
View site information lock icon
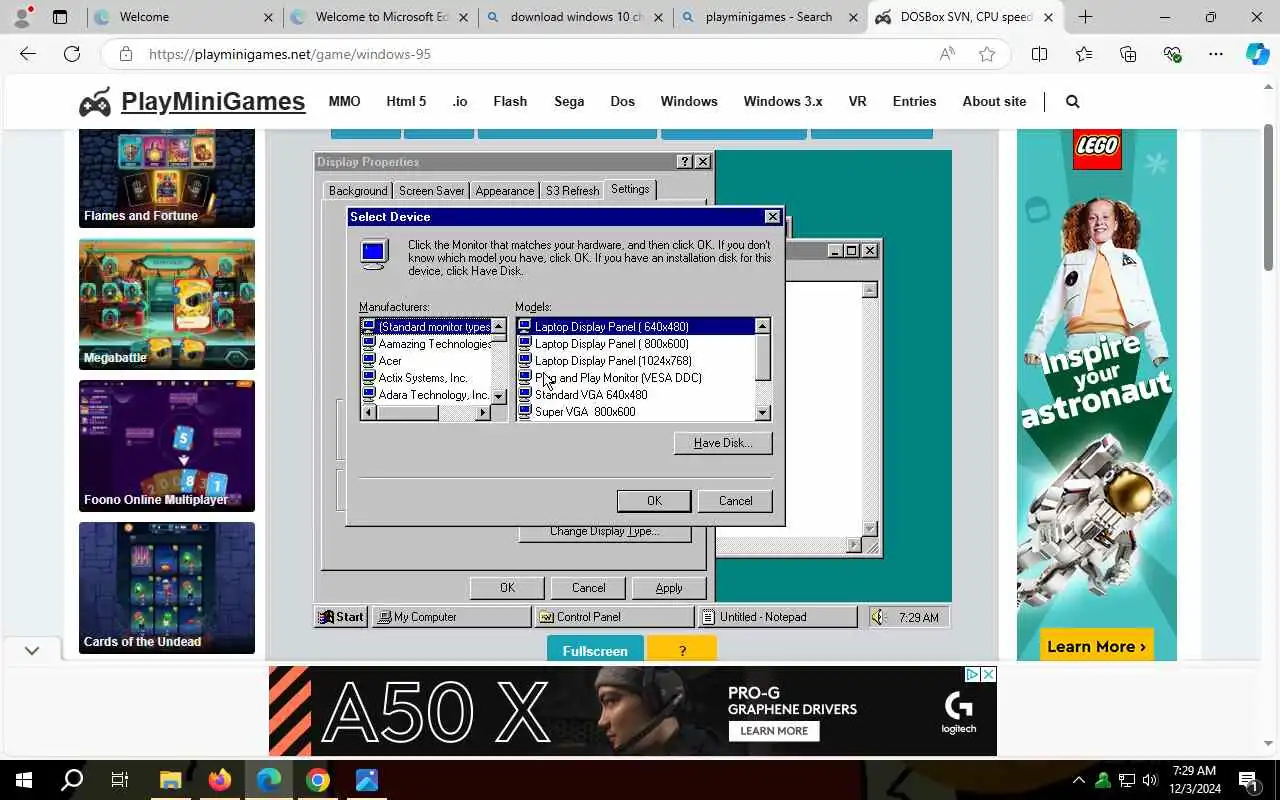(x=125, y=54)
